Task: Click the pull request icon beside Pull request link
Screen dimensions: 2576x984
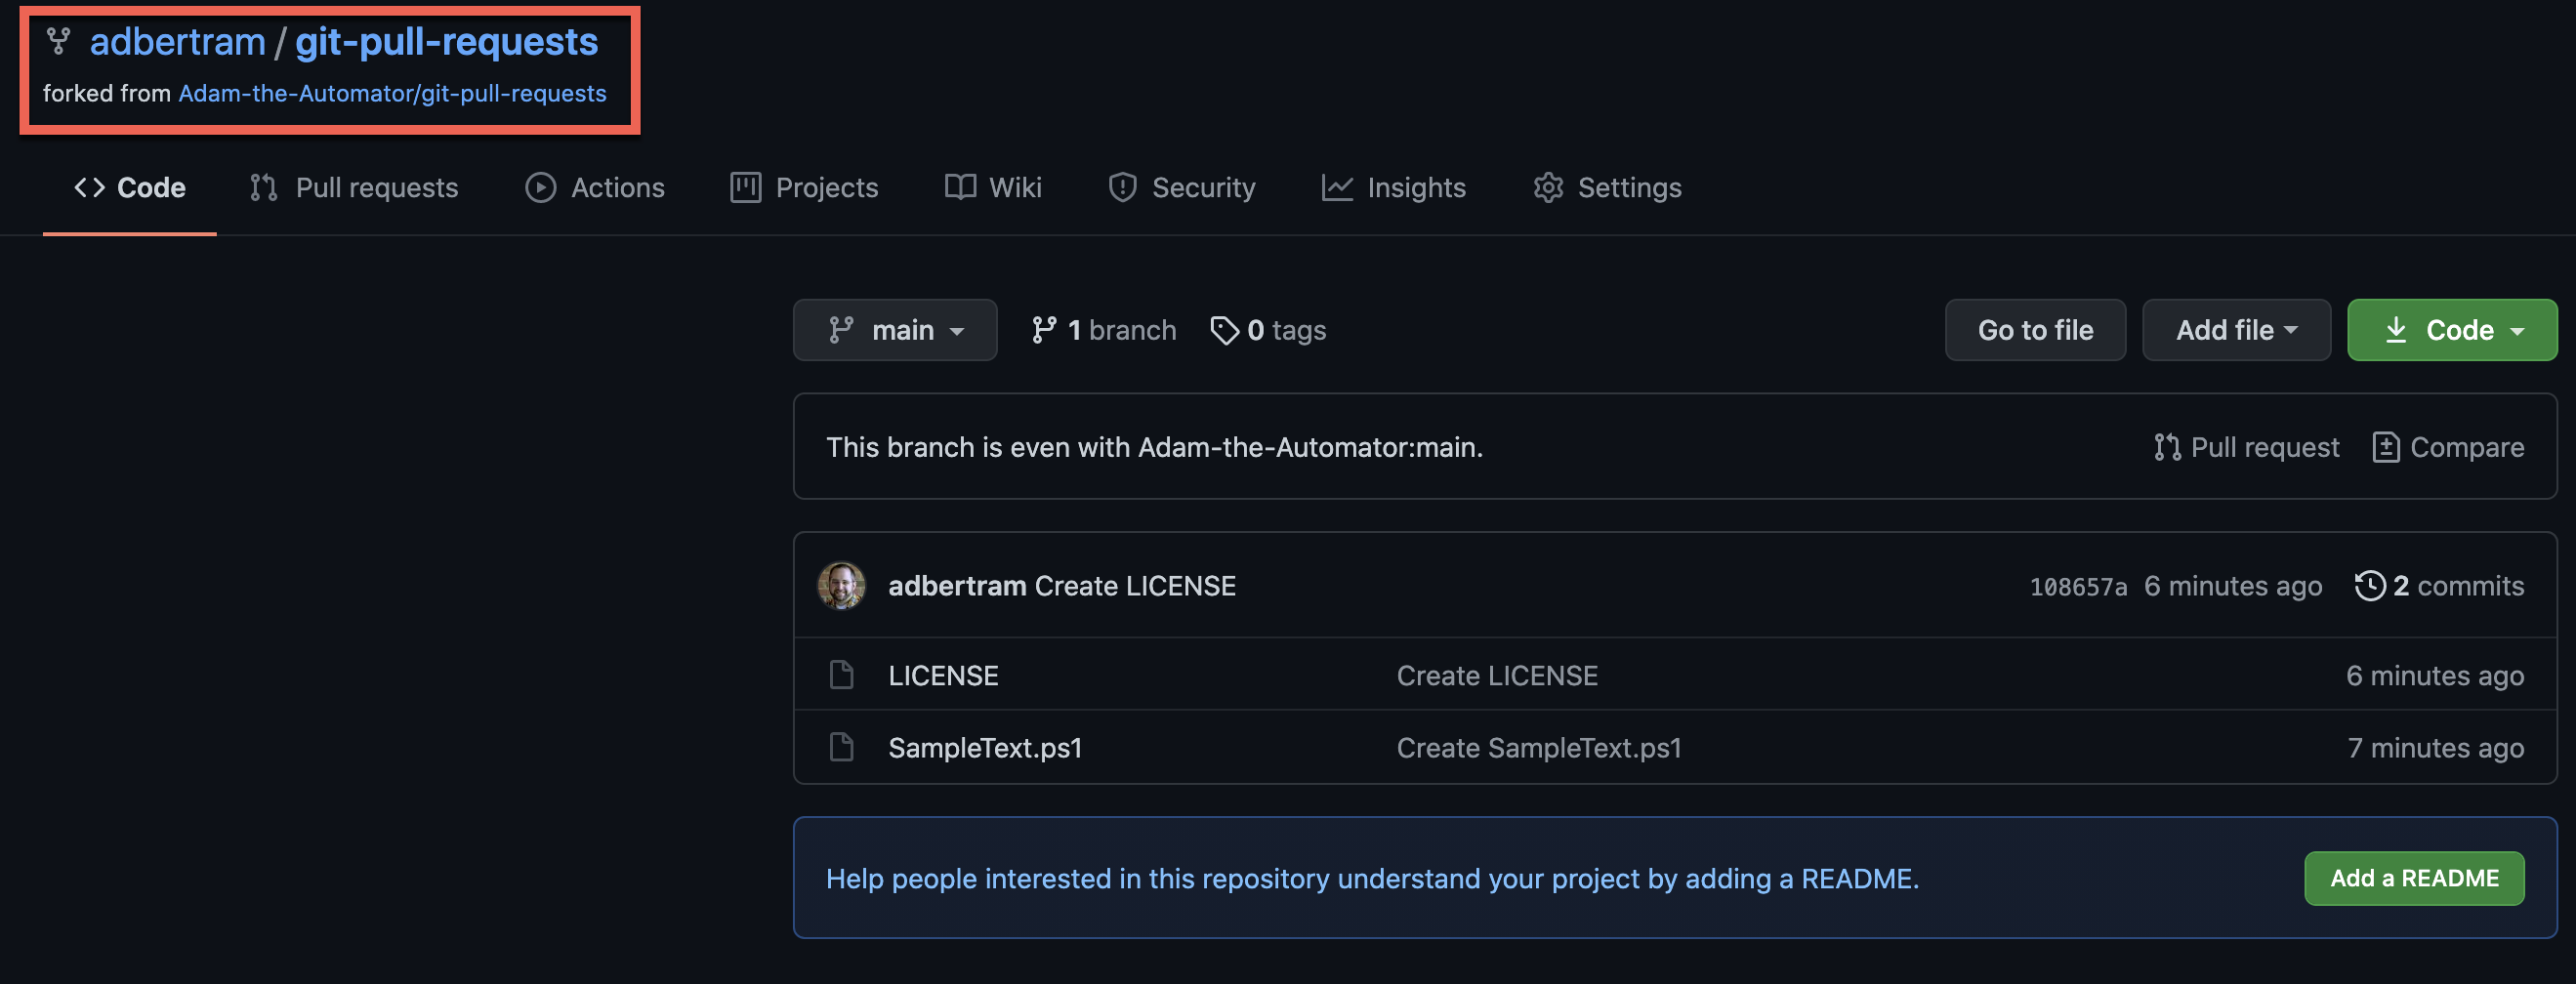Action: click(2167, 447)
